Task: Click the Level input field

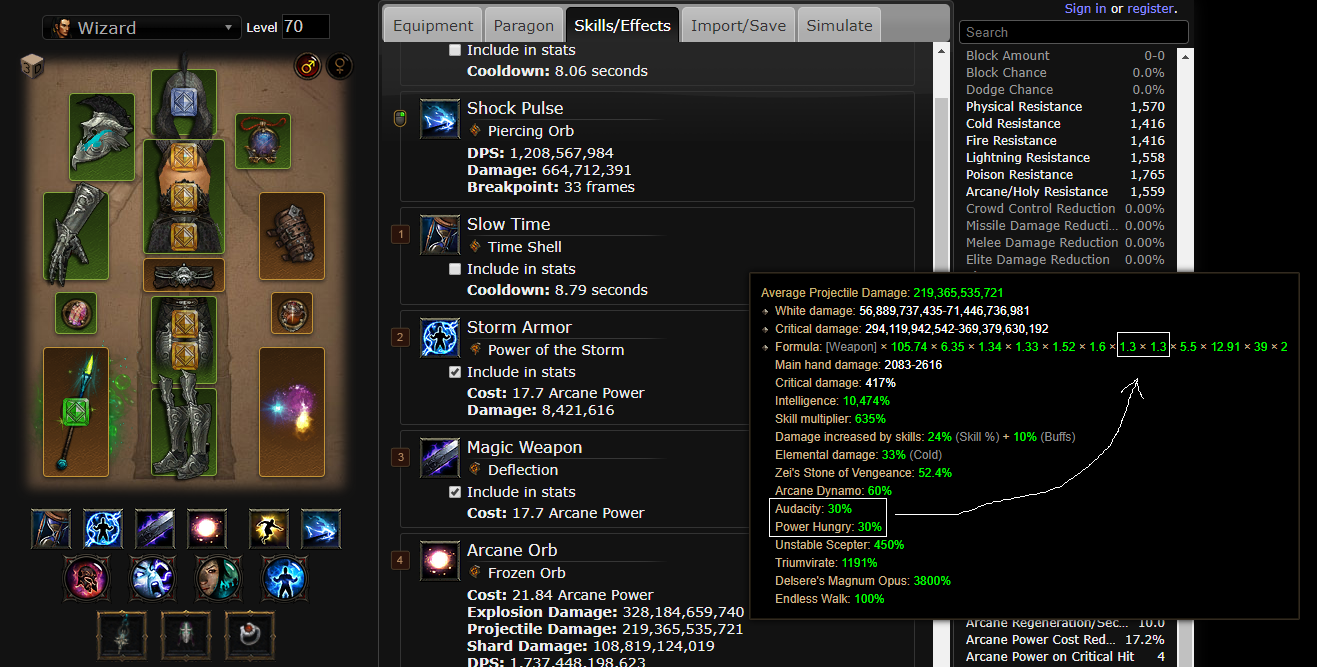Action: (x=305, y=27)
